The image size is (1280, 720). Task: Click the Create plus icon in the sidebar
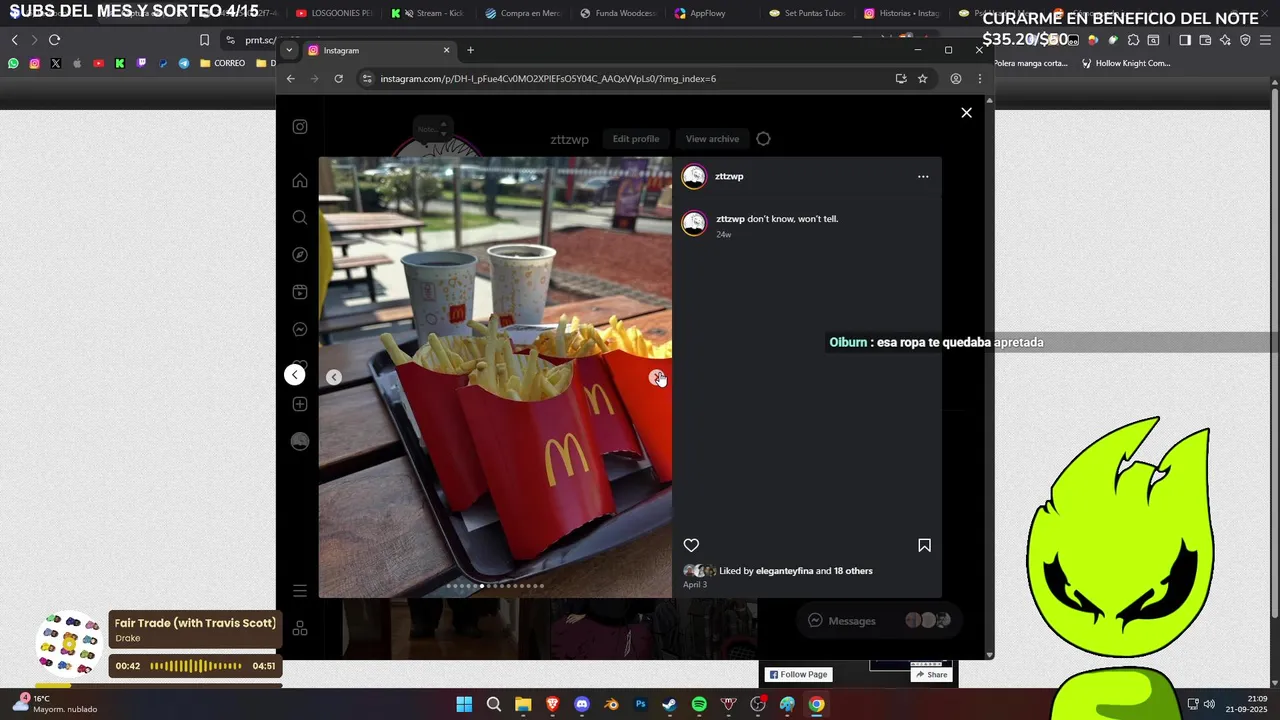point(300,404)
